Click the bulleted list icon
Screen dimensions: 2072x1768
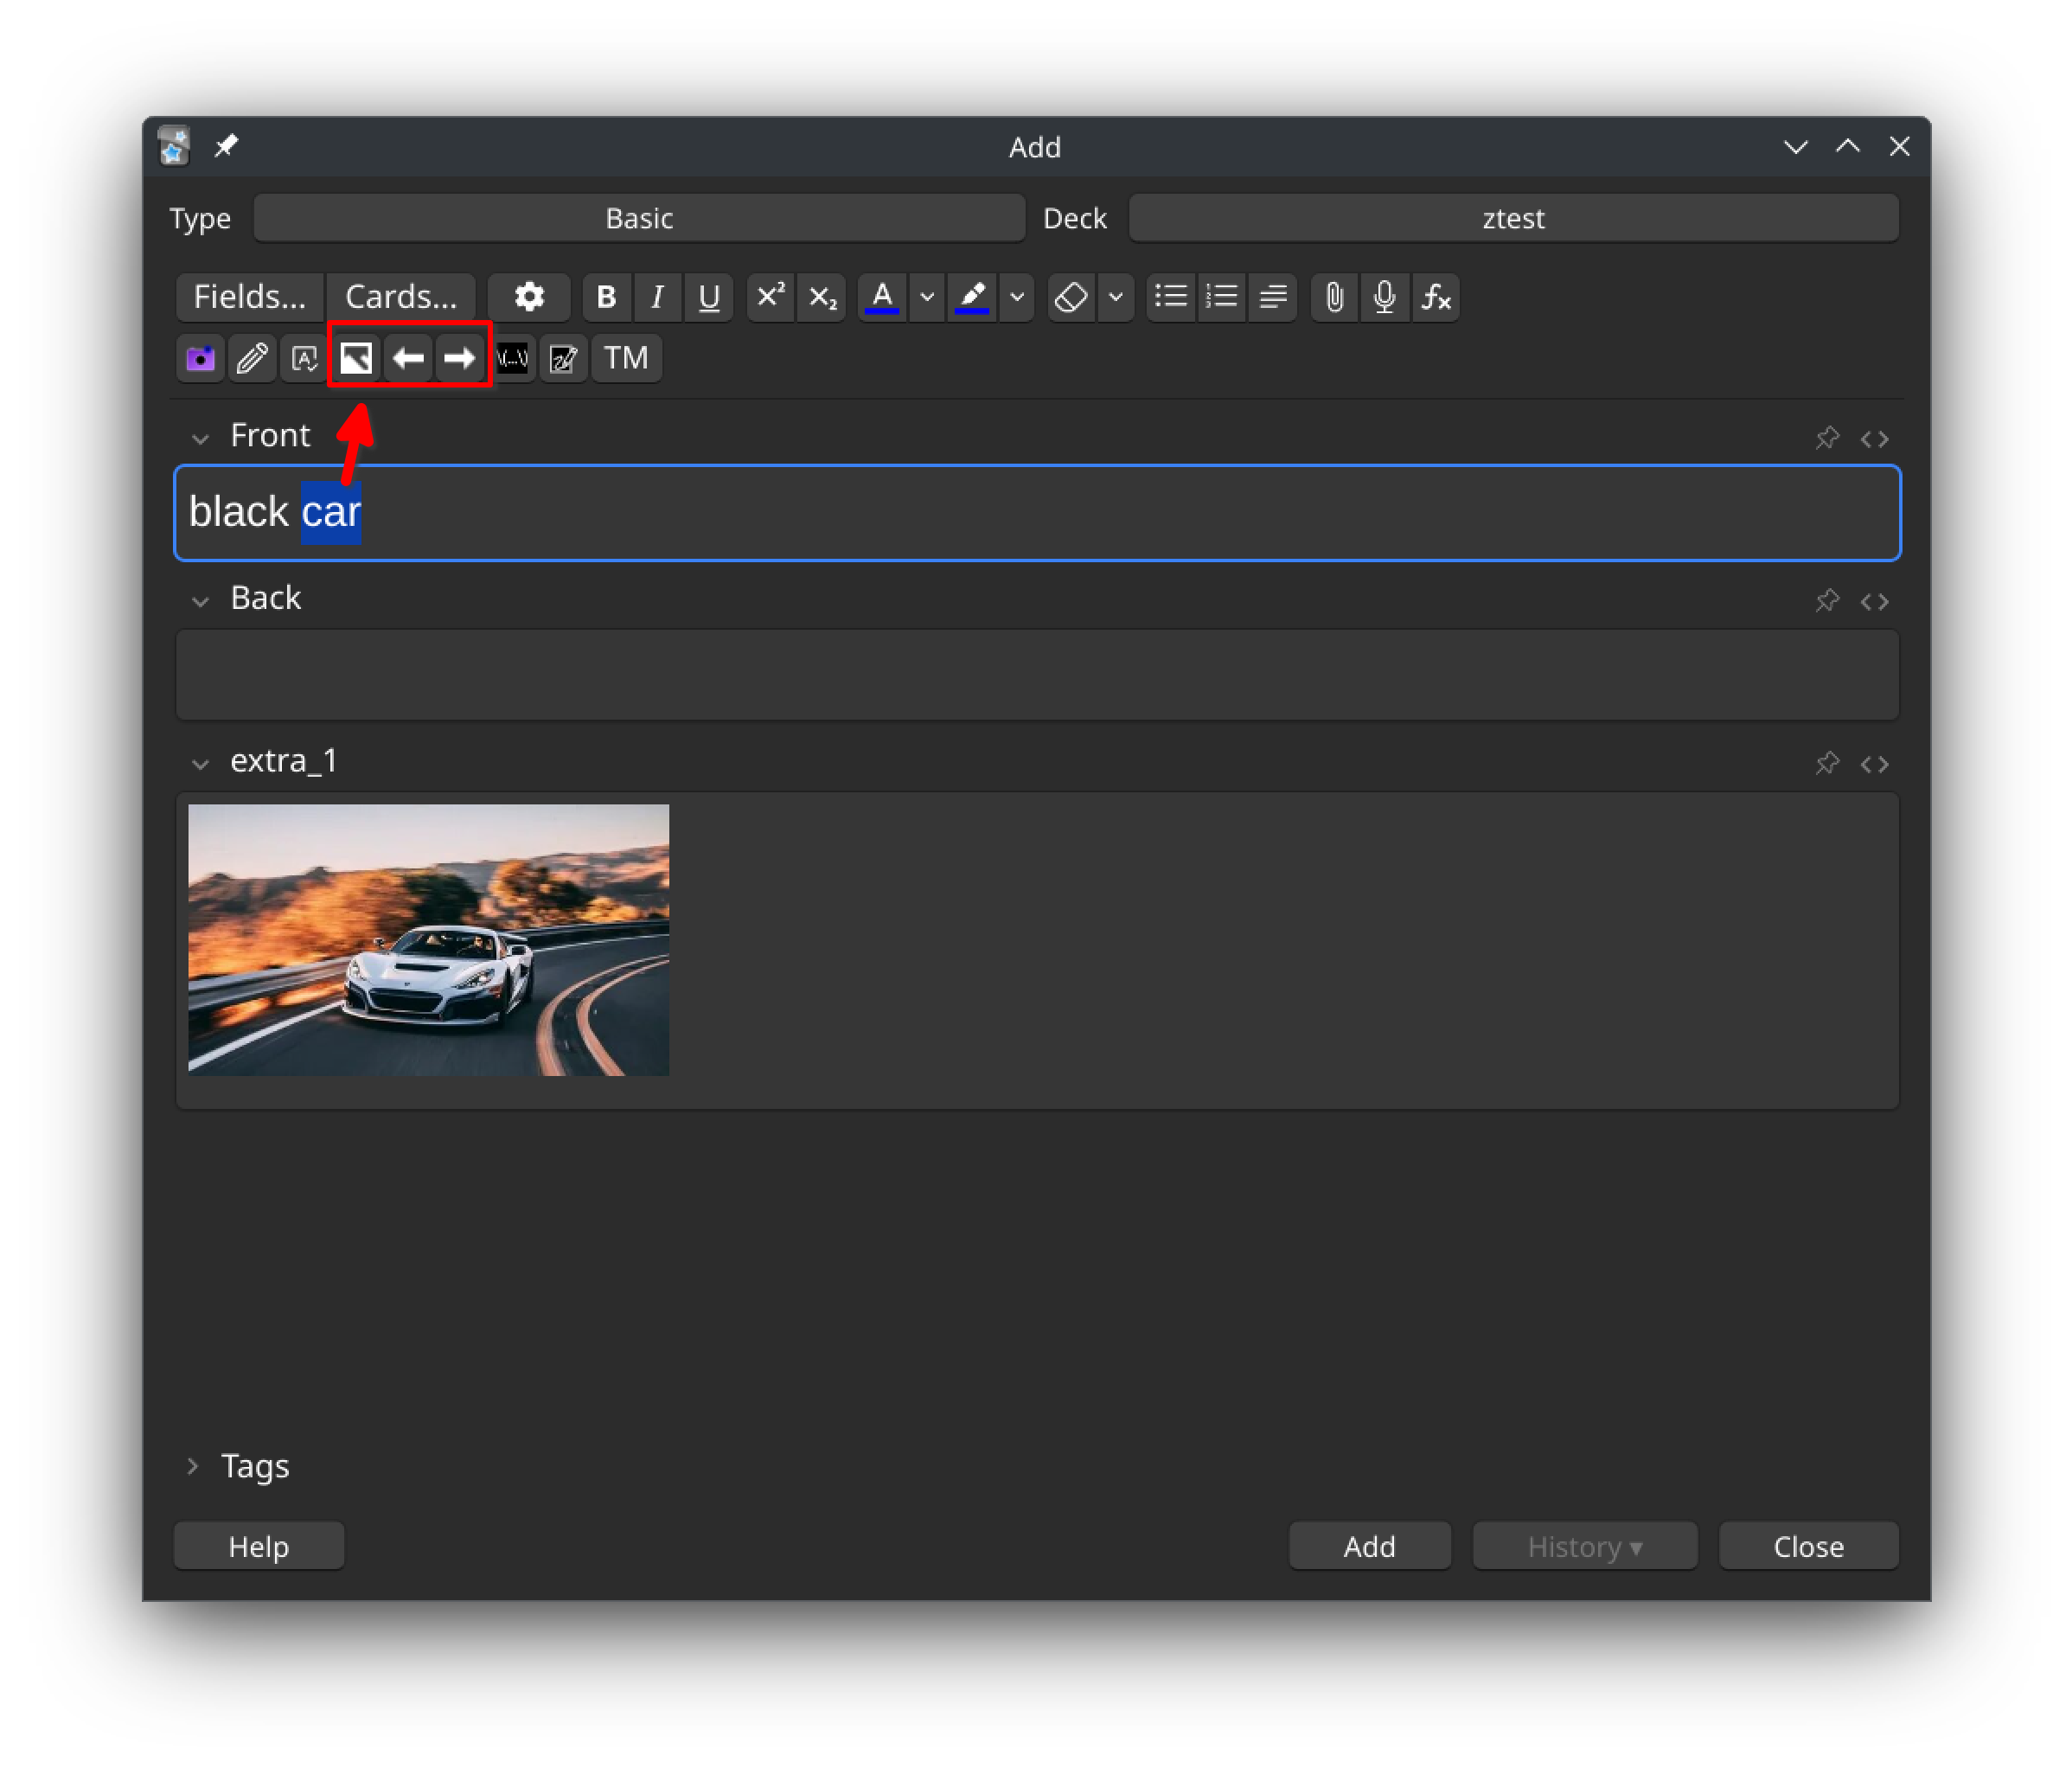click(1171, 296)
